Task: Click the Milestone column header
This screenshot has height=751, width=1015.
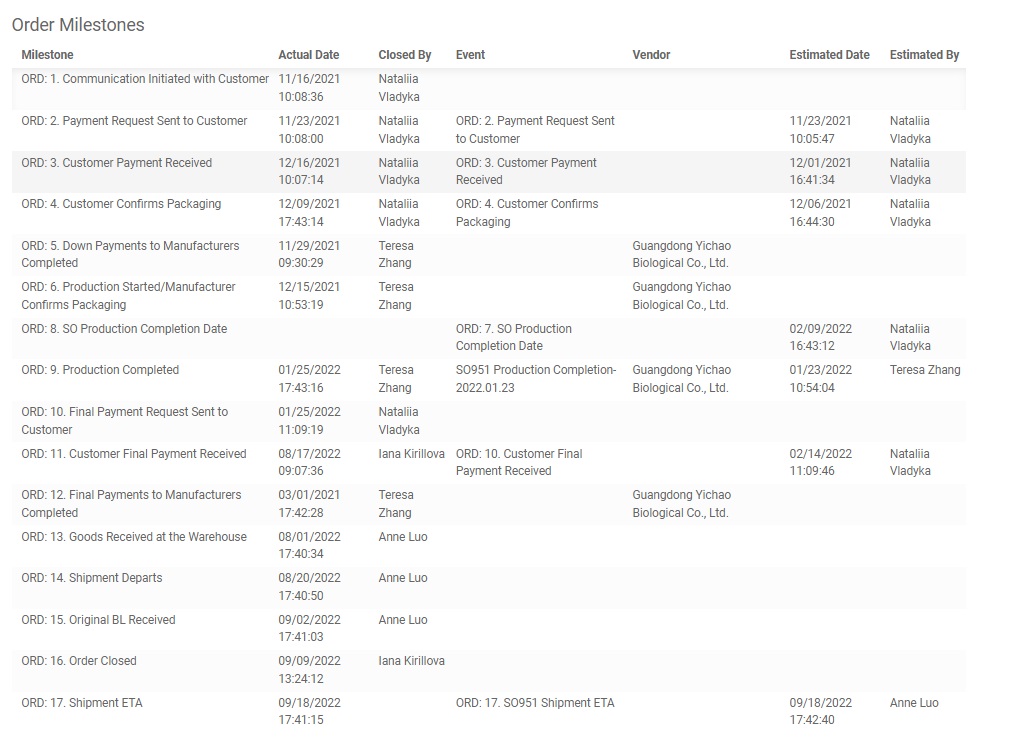Action: pyautogui.click(x=47, y=55)
